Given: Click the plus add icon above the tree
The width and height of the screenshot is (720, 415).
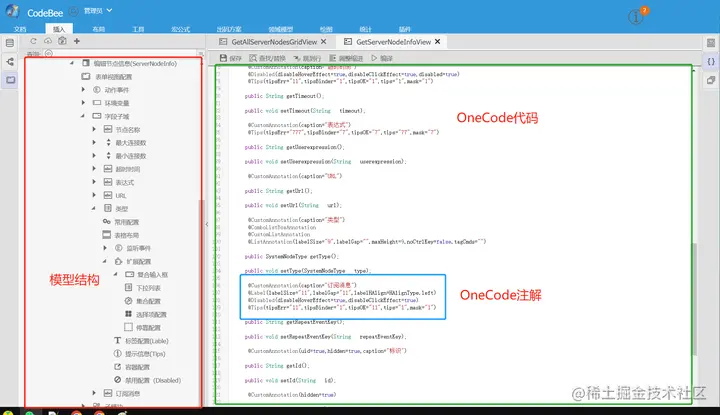Looking at the screenshot, I should point(77,41).
